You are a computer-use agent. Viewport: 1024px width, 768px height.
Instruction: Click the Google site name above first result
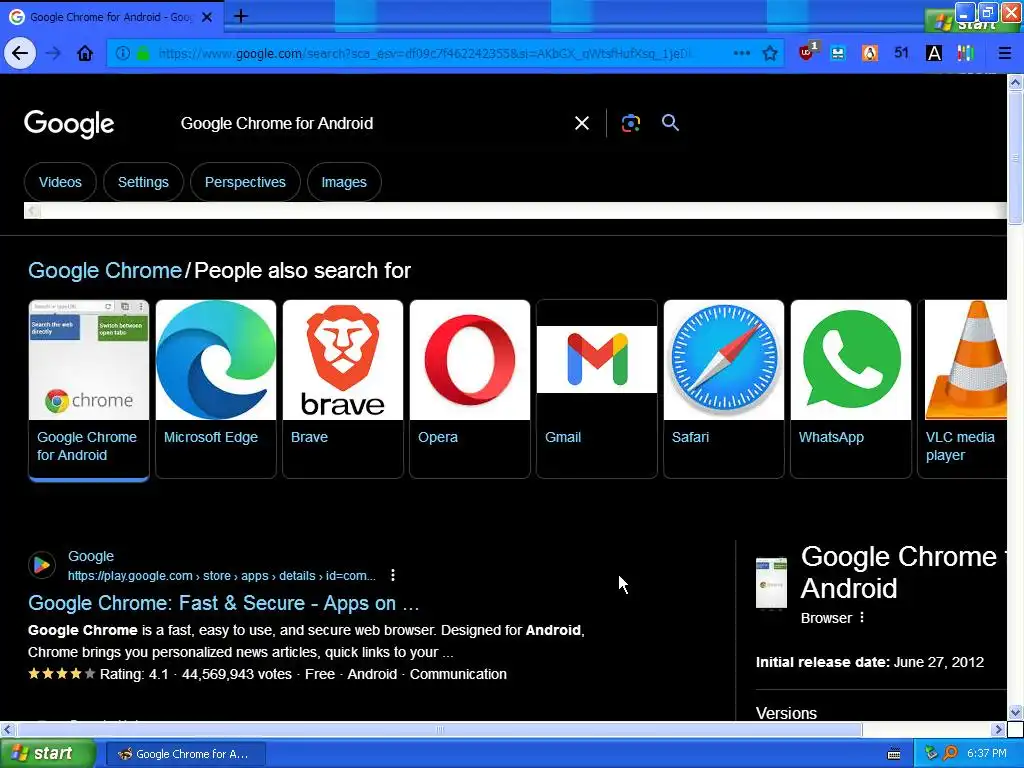coord(91,556)
